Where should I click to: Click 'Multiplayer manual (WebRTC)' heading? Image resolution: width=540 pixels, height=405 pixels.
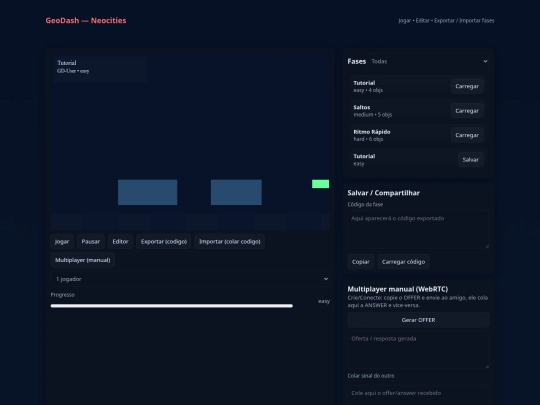click(x=398, y=289)
